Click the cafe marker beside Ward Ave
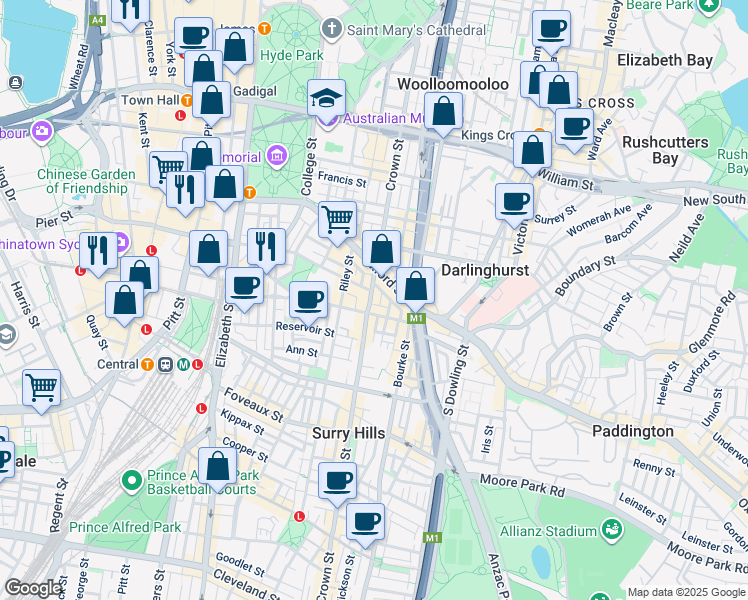Viewport: 748px width, 600px height. [574, 128]
